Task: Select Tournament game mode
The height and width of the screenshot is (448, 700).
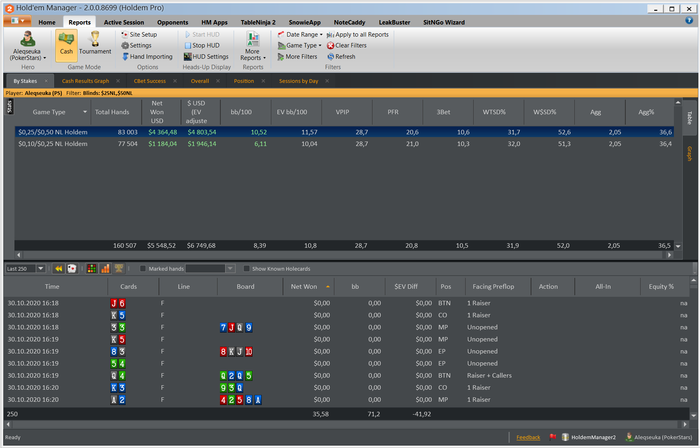Action: [95, 43]
